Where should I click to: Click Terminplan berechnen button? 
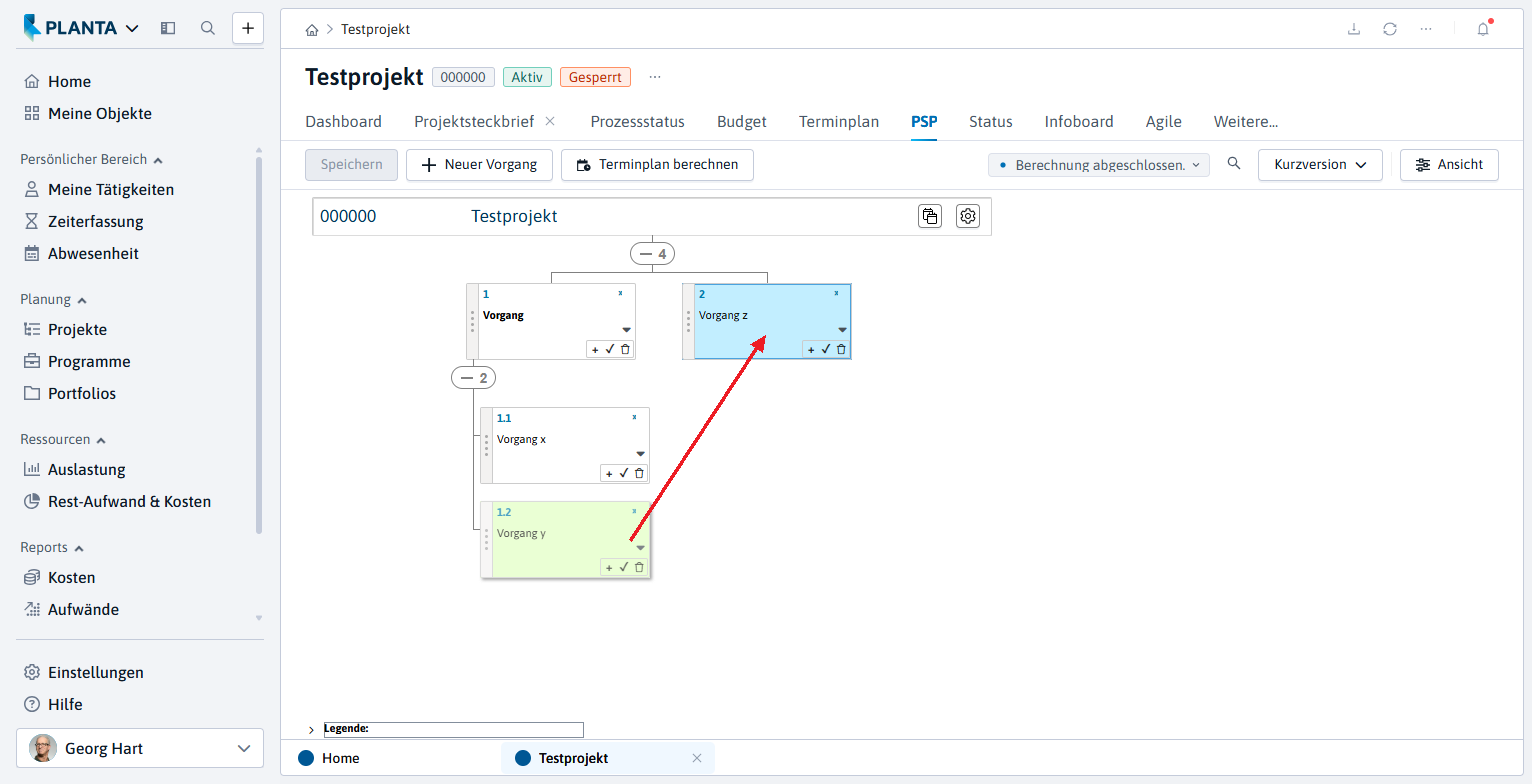pyautogui.click(x=657, y=165)
